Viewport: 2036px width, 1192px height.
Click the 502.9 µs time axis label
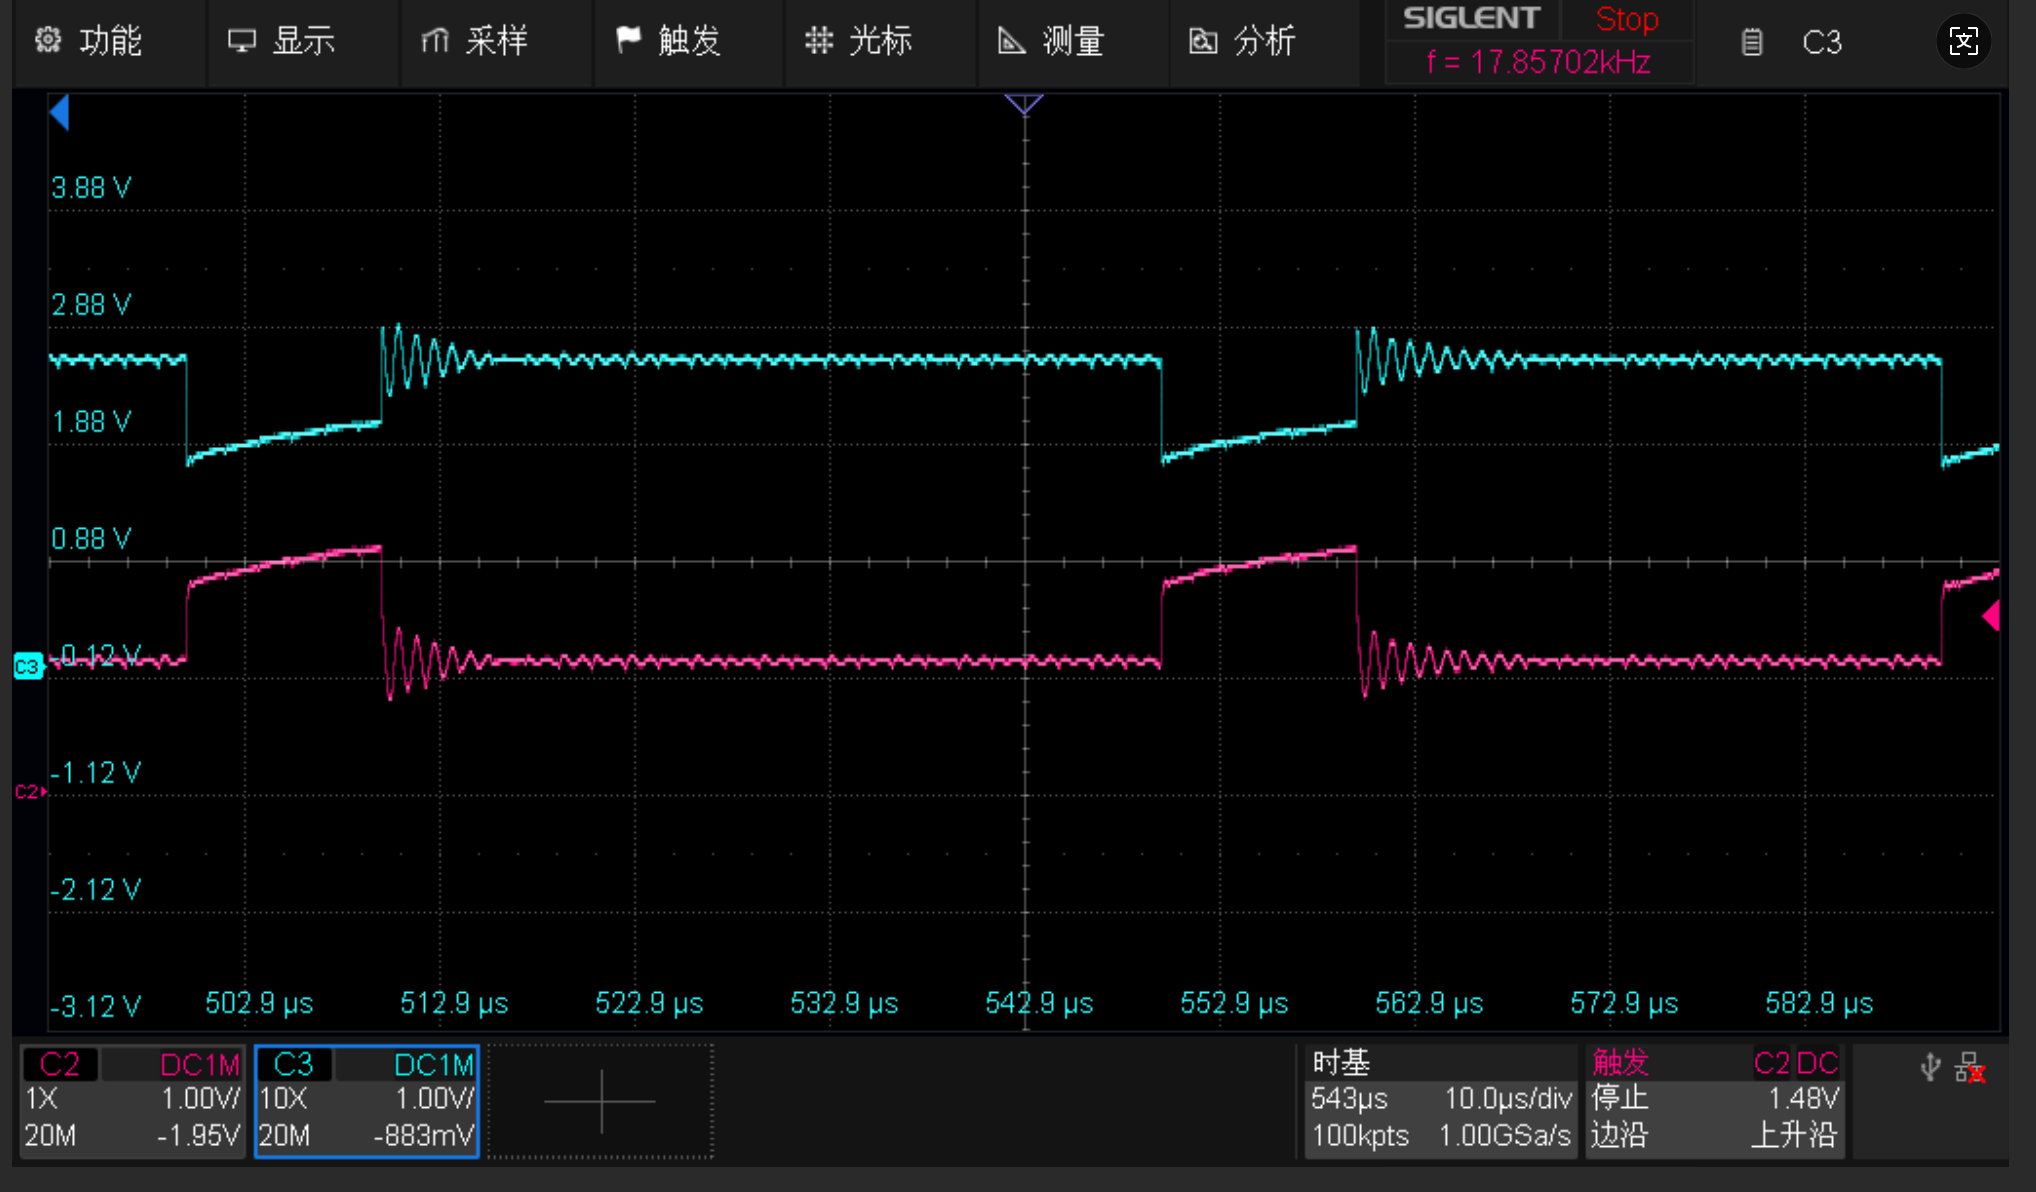click(x=259, y=1003)
